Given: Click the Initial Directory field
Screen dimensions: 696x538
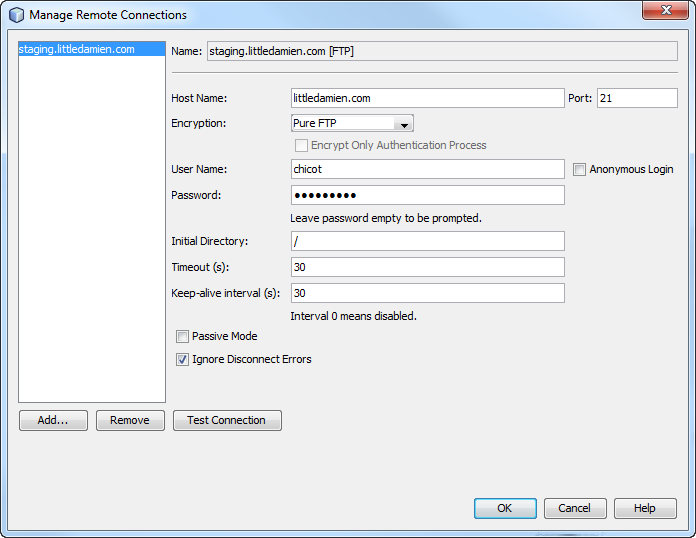Looking at the screenshot, I should coord(427,241).
